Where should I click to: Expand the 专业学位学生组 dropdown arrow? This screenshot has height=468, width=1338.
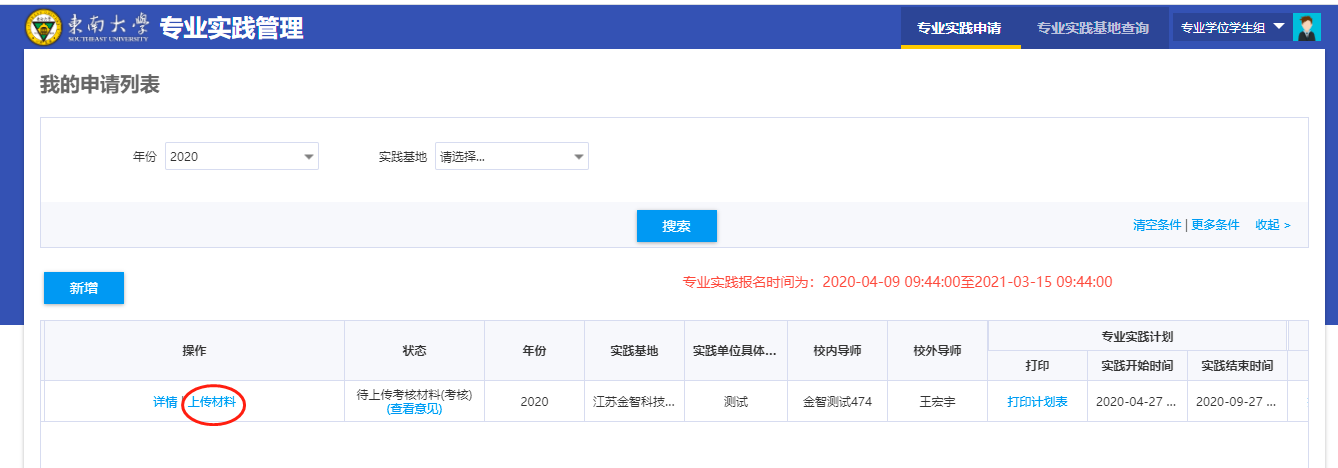pyautogui.click(x=1278, y=26)
